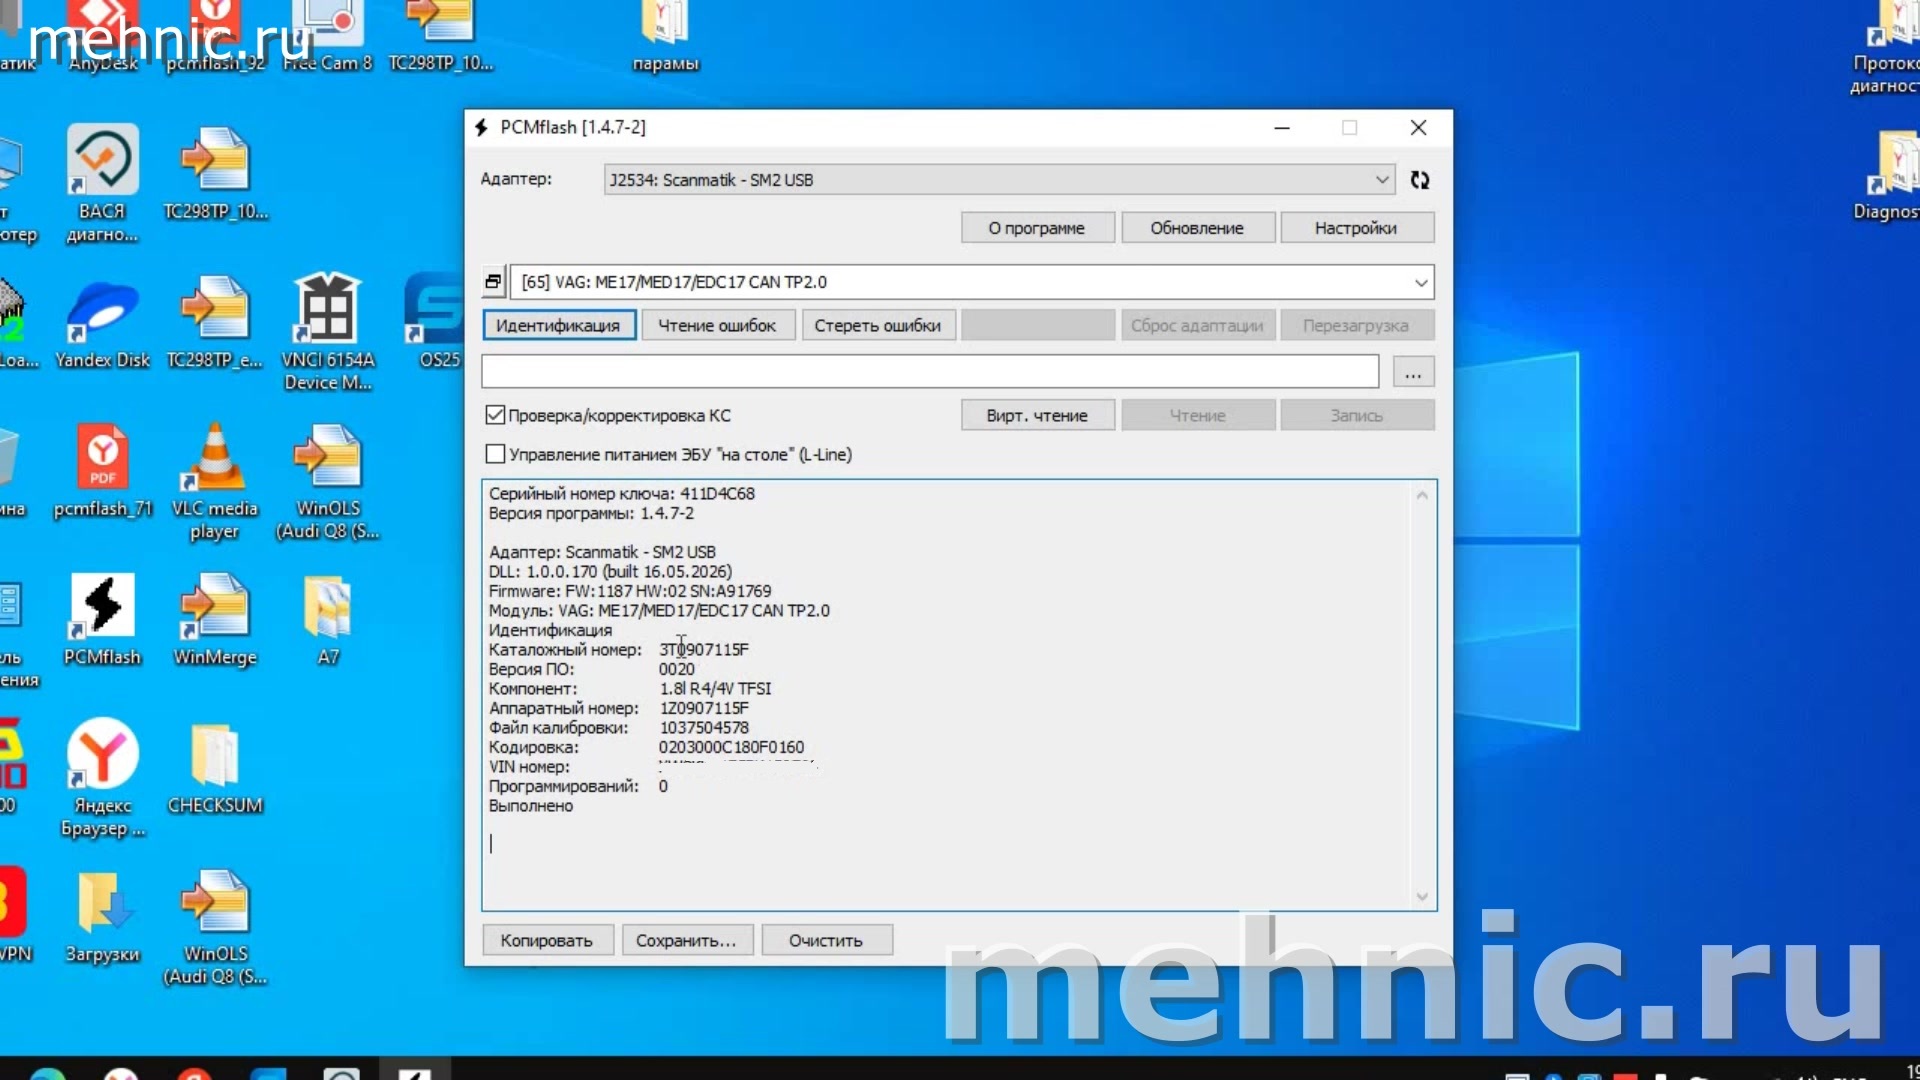This screenshot has height=1080, width=1920.
Task: Open the WinMerge desktop shortcut
Action: pos(215,620)
